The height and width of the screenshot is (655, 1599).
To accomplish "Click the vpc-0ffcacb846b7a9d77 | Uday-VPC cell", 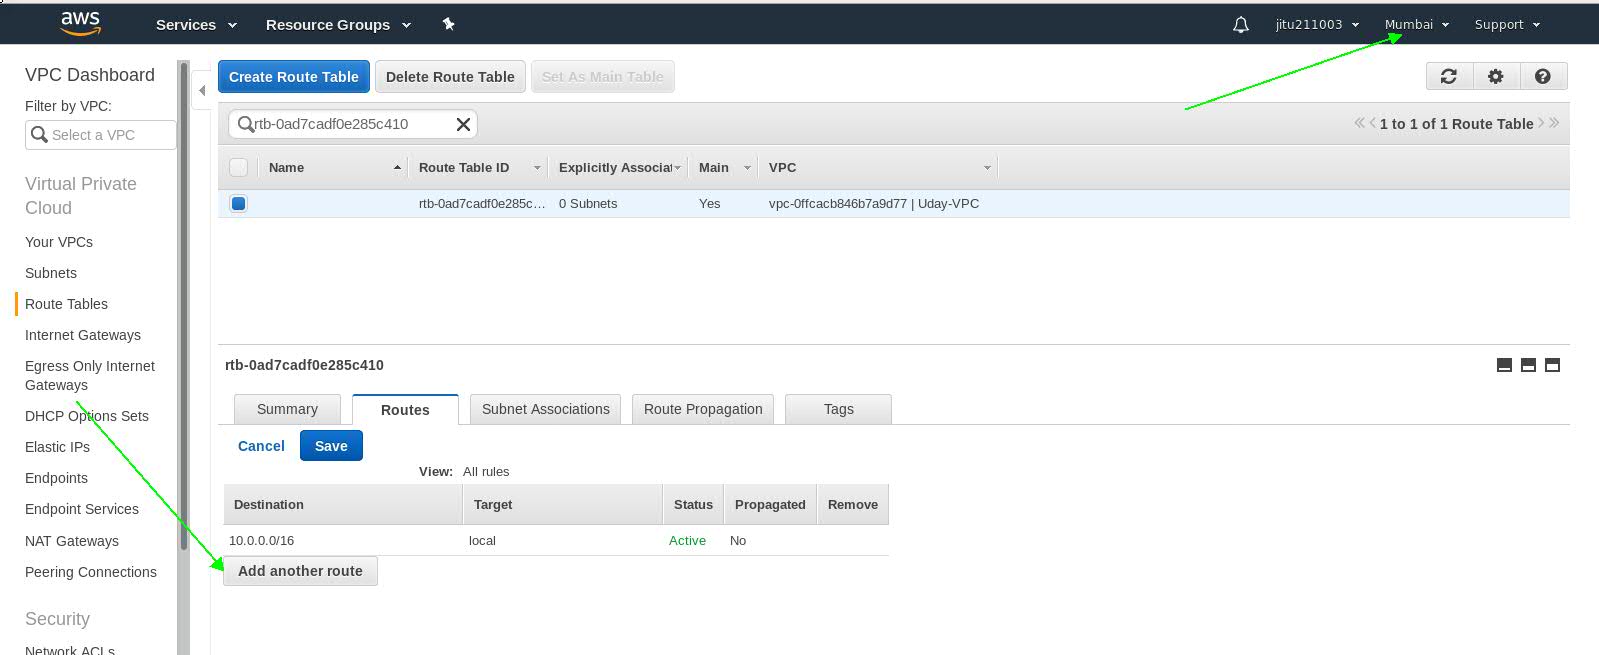I will 874,203.
